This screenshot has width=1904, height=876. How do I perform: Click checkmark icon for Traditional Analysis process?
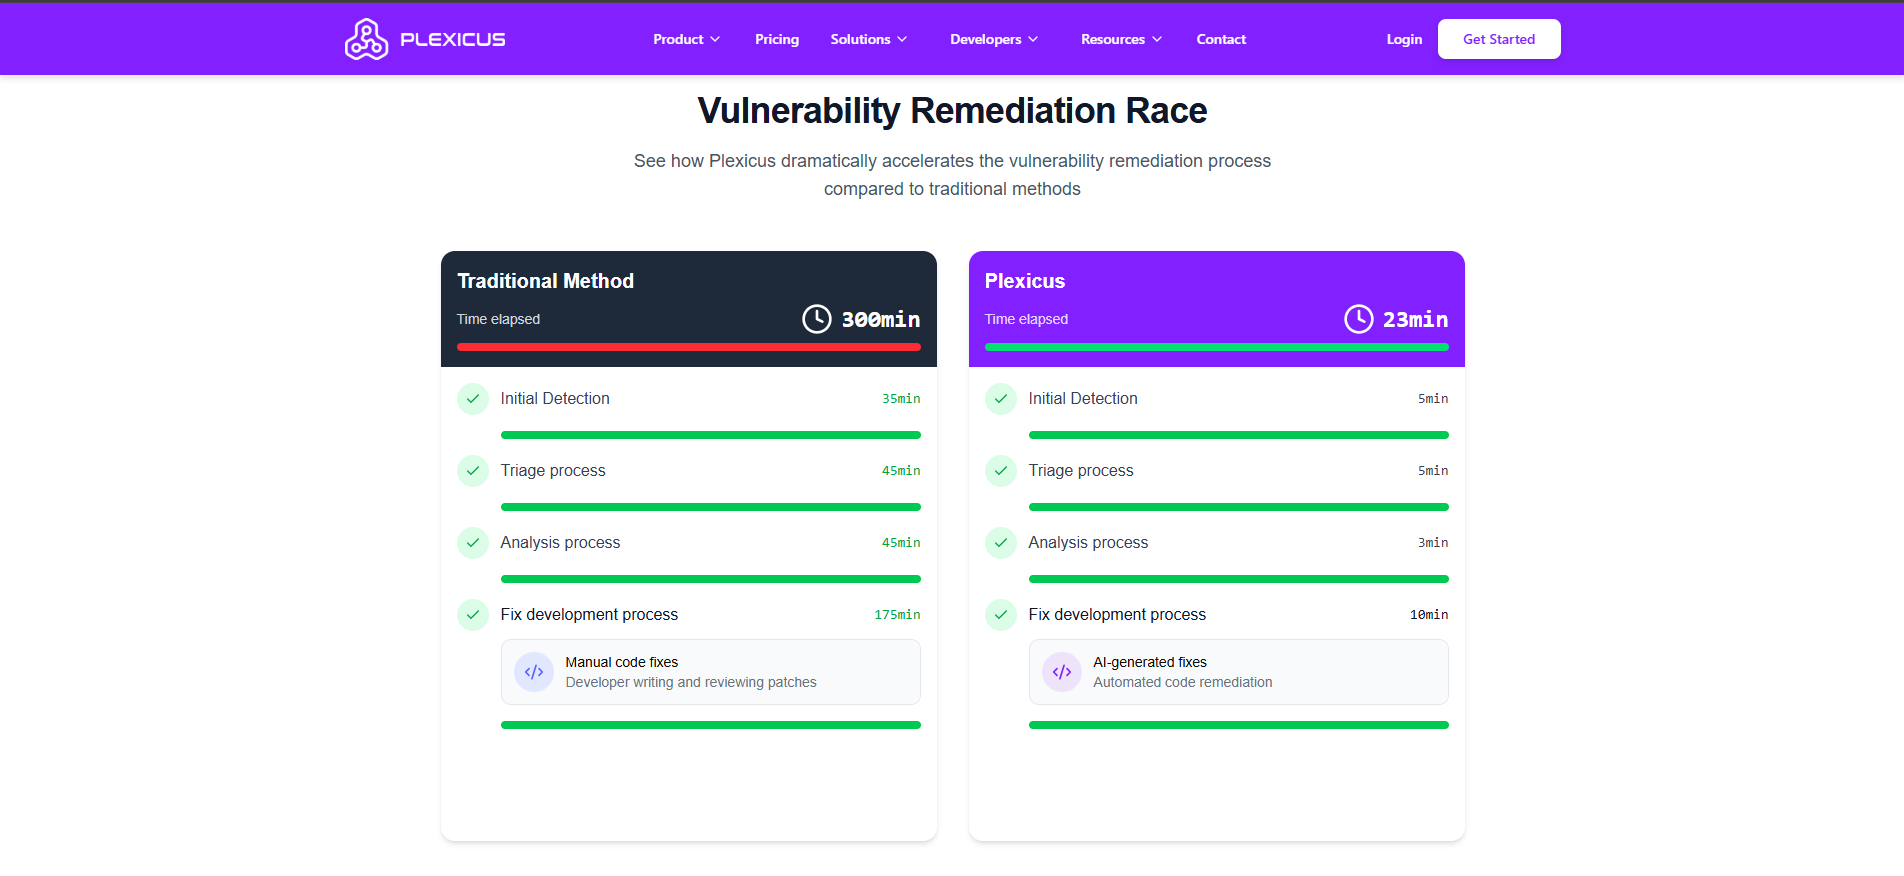click(x=473, y=543)
